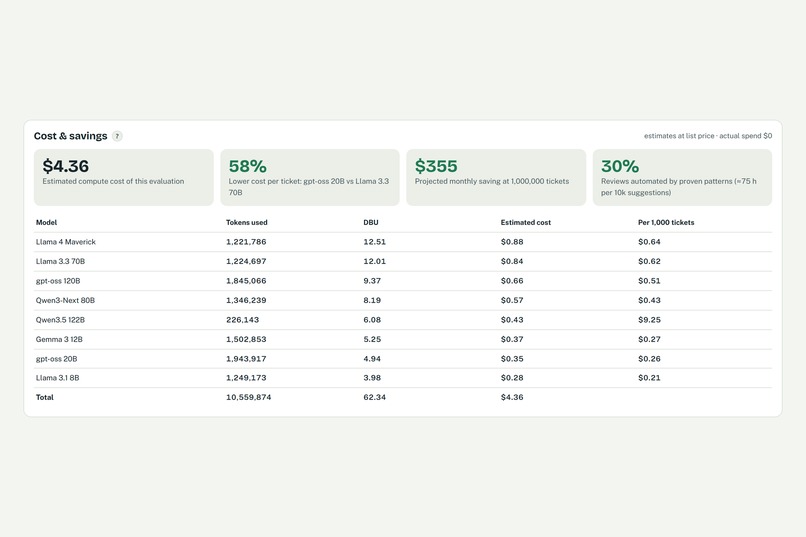The height and width of the screenshot is (537, 806).
Task: Click the Model column header
Action: [x=46, y=223]
